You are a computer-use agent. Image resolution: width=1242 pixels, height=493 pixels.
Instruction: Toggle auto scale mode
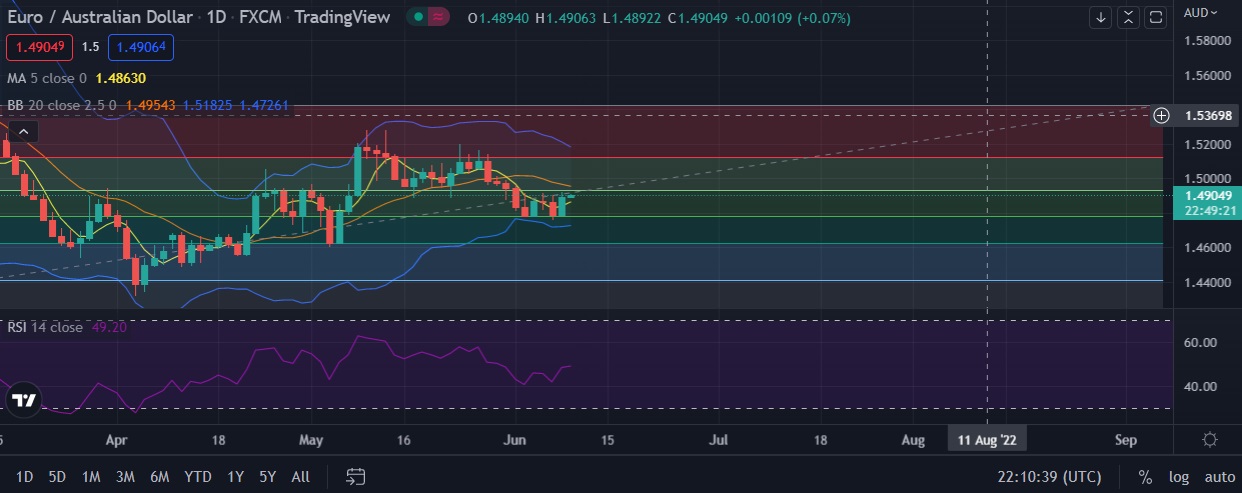[x=1219, y=477]
